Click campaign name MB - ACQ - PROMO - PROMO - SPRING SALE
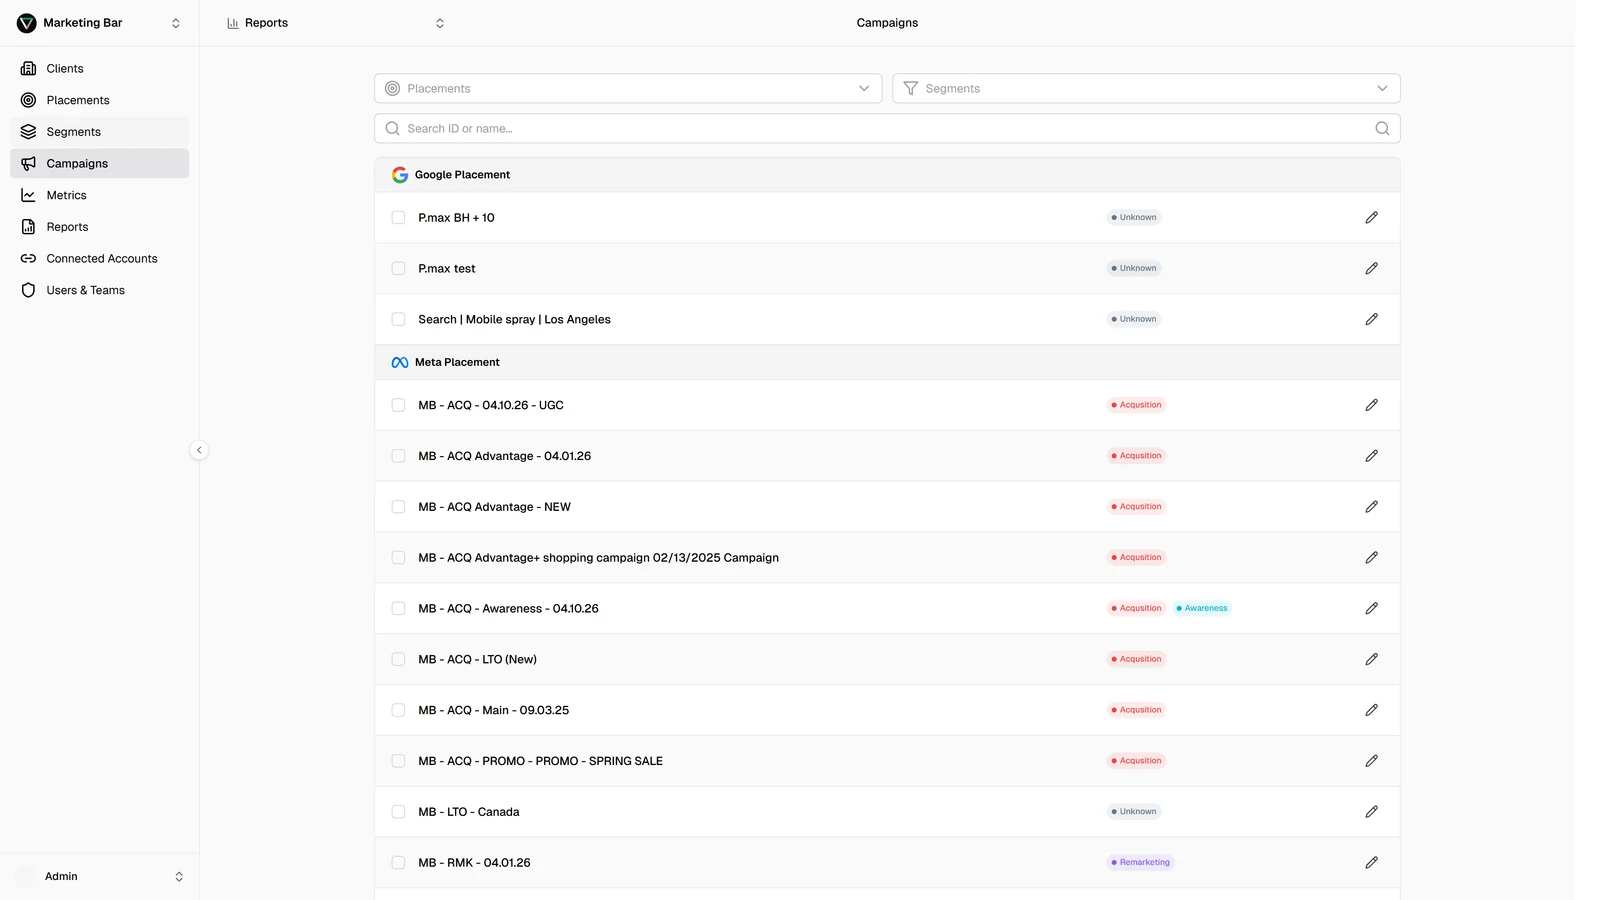 540,761
